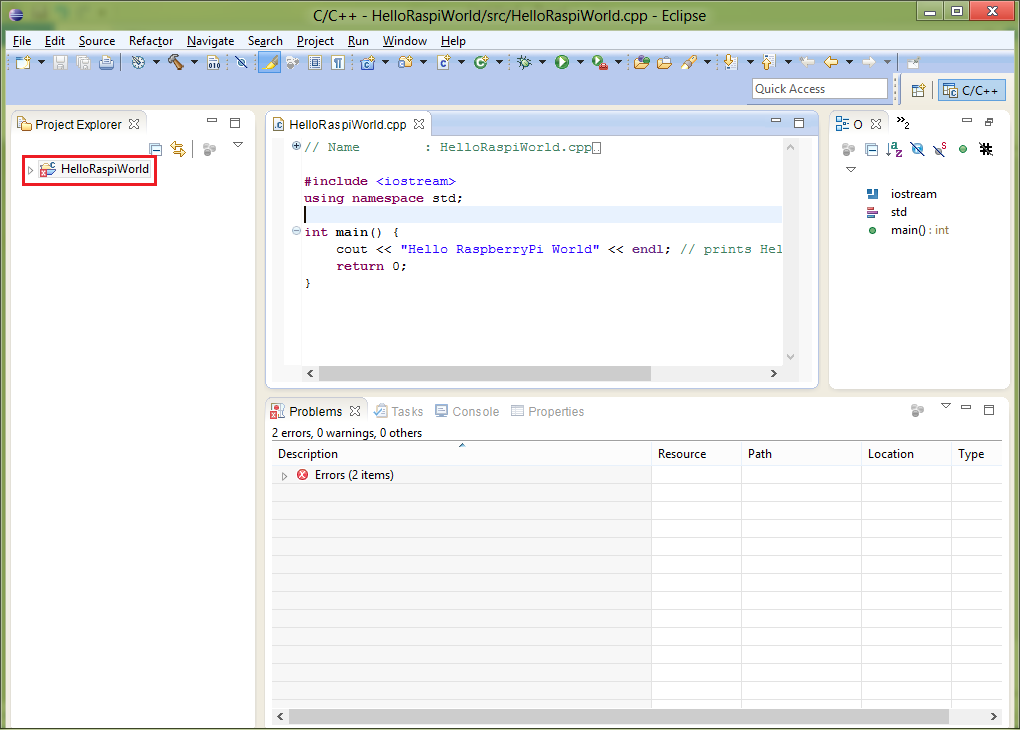Click the editor's horizontal scrollbar thumb
This screenshot has width=1024, height=730.
pyautogui.click(x=485, y=373)
